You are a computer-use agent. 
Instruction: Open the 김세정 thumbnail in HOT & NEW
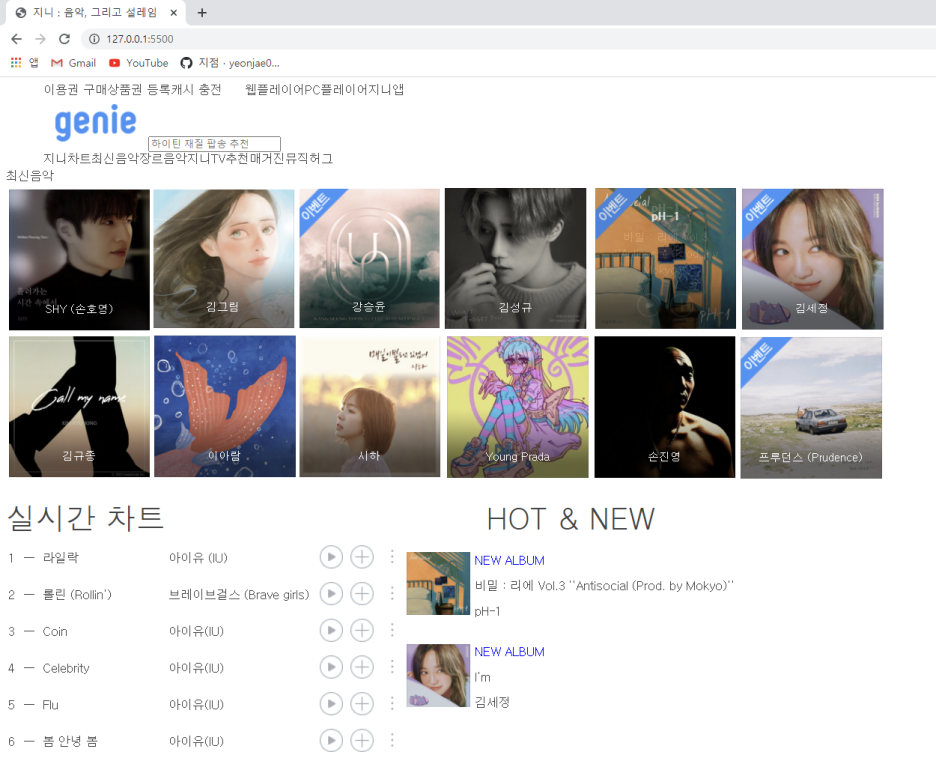pyautogui.click(x=438, y=676)
